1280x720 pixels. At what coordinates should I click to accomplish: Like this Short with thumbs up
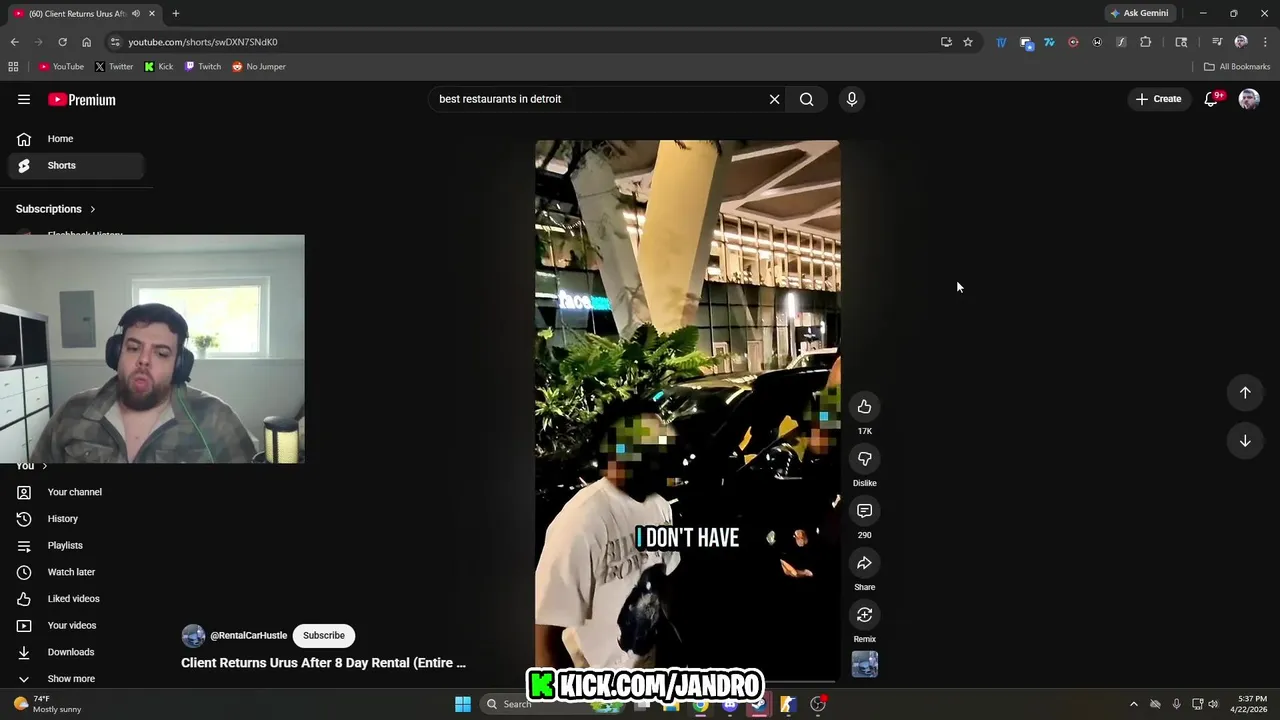pos(864,407)
